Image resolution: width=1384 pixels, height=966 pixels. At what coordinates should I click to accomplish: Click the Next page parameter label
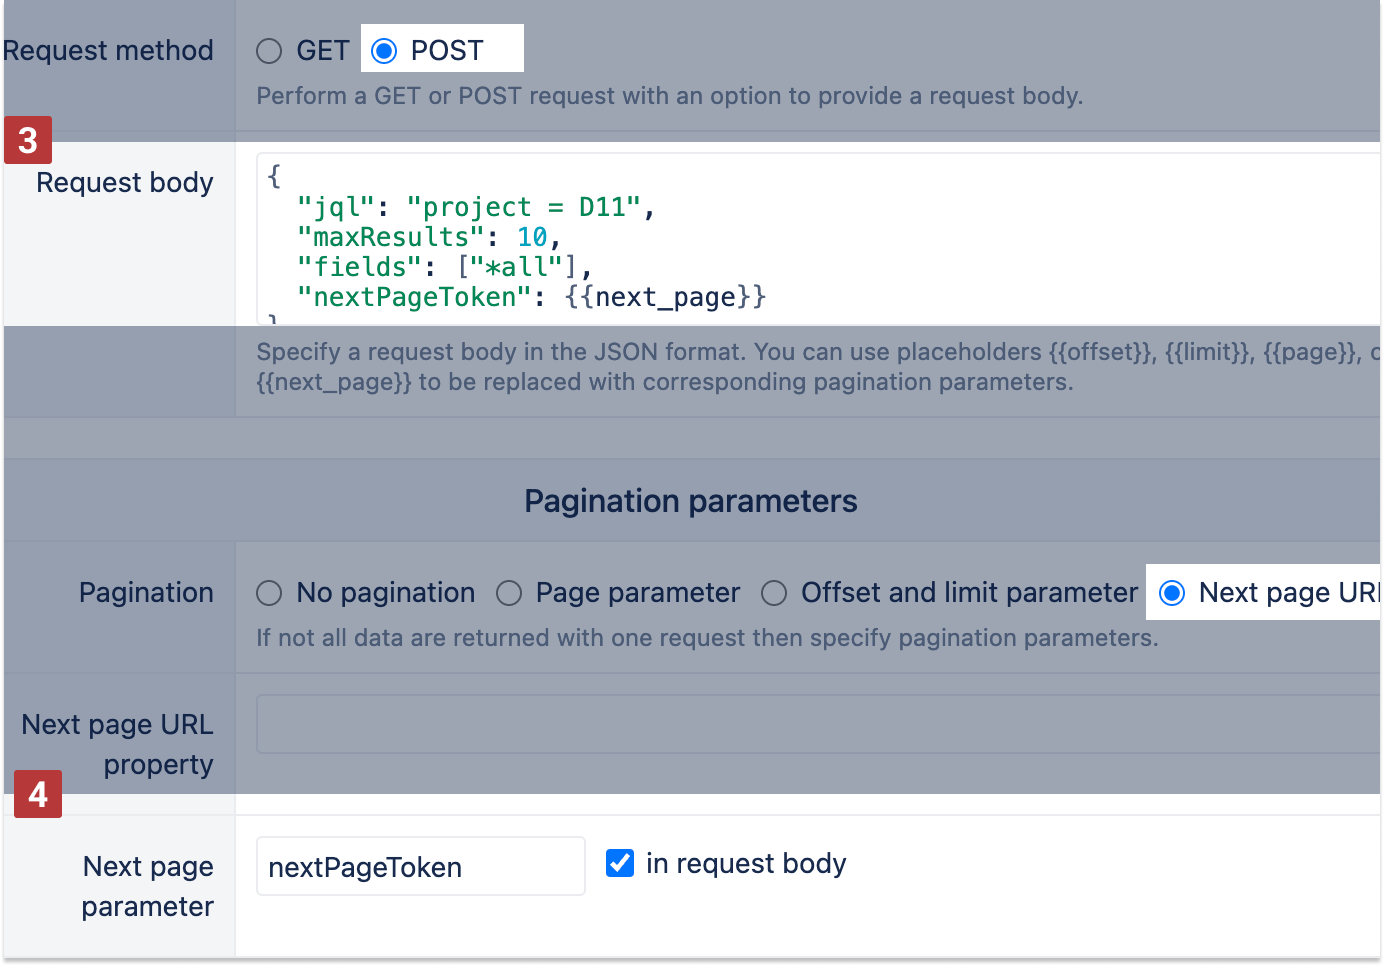click(148, 886)
